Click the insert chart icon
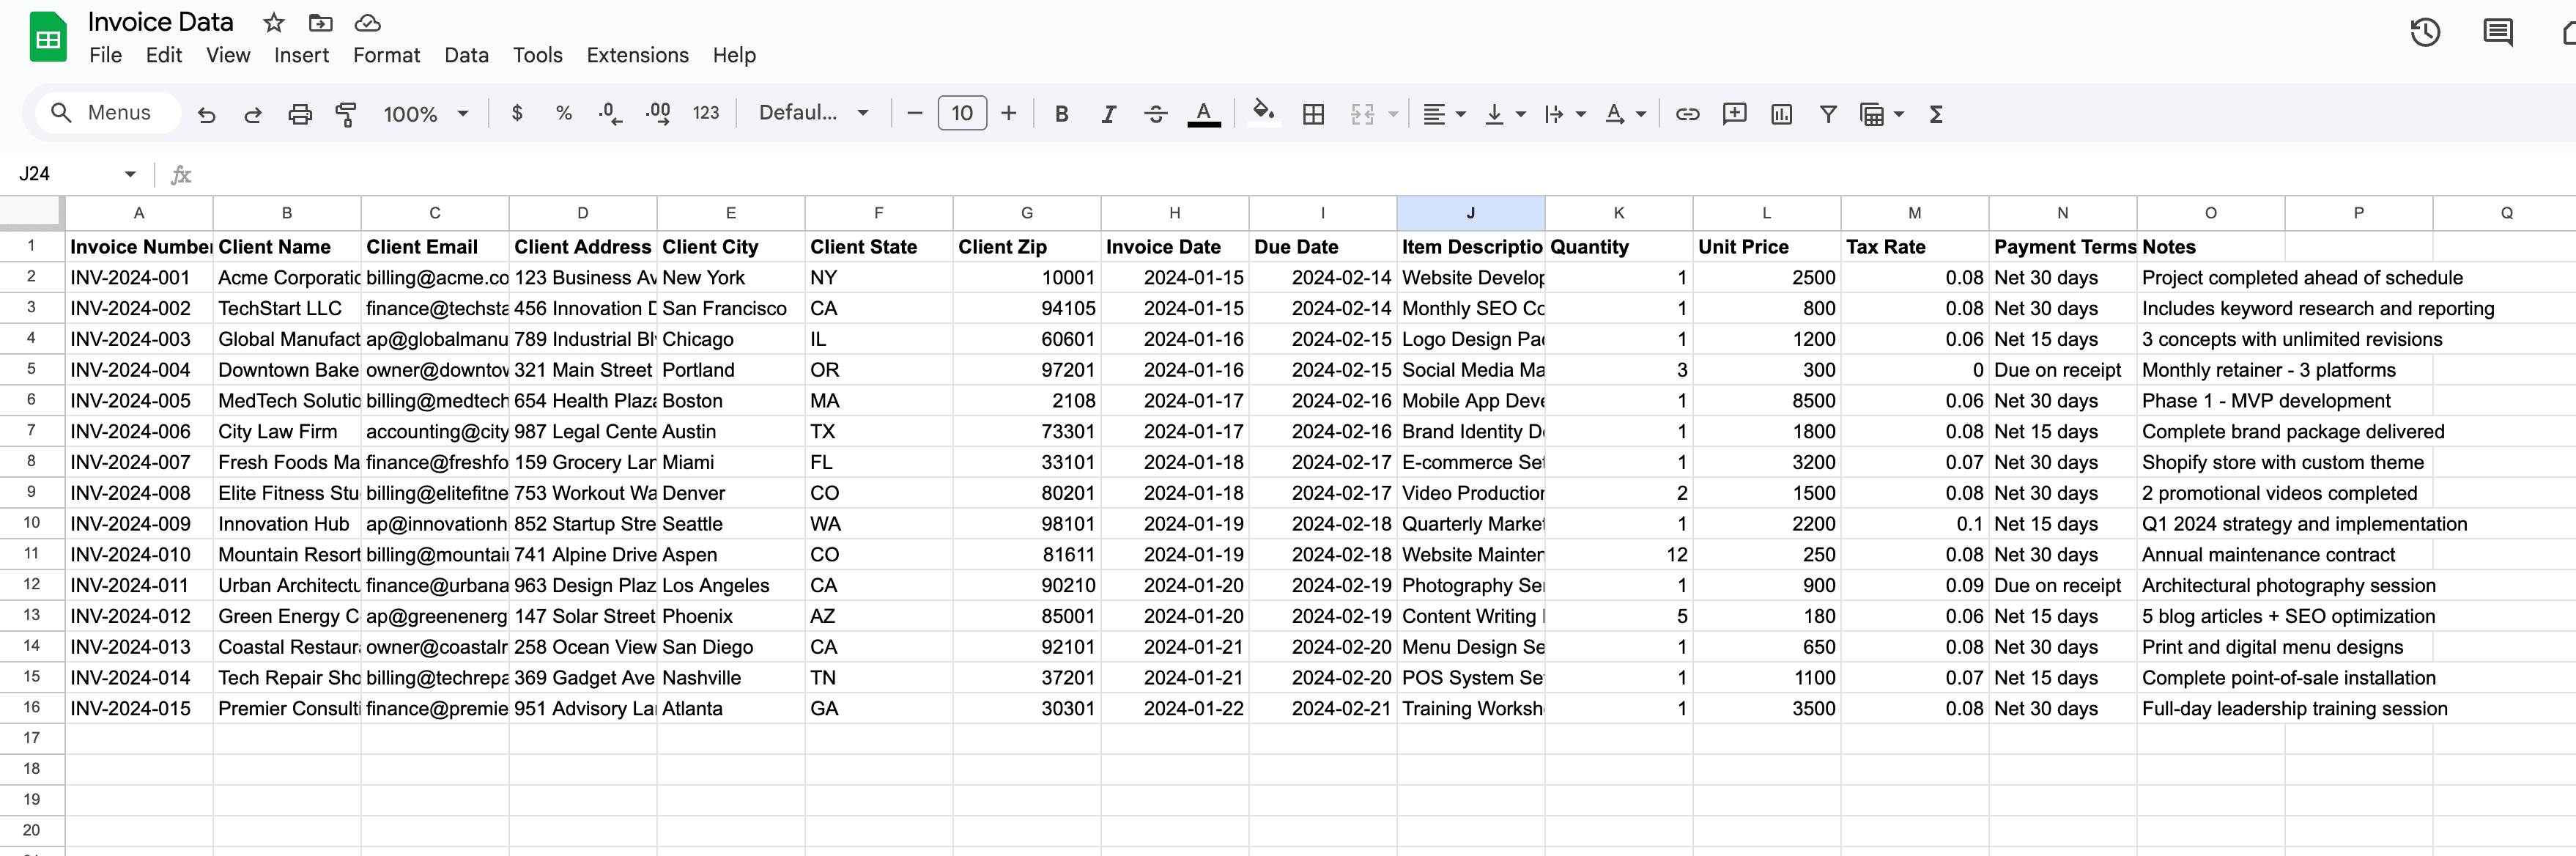This screenshot has height=856, width=2576. [x=1781, y=114]
